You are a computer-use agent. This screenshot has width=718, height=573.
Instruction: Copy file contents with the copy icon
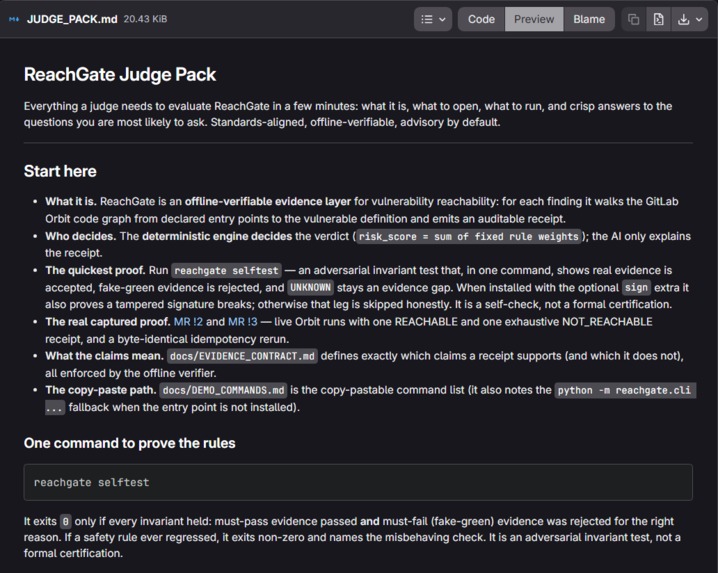point(634,19)
